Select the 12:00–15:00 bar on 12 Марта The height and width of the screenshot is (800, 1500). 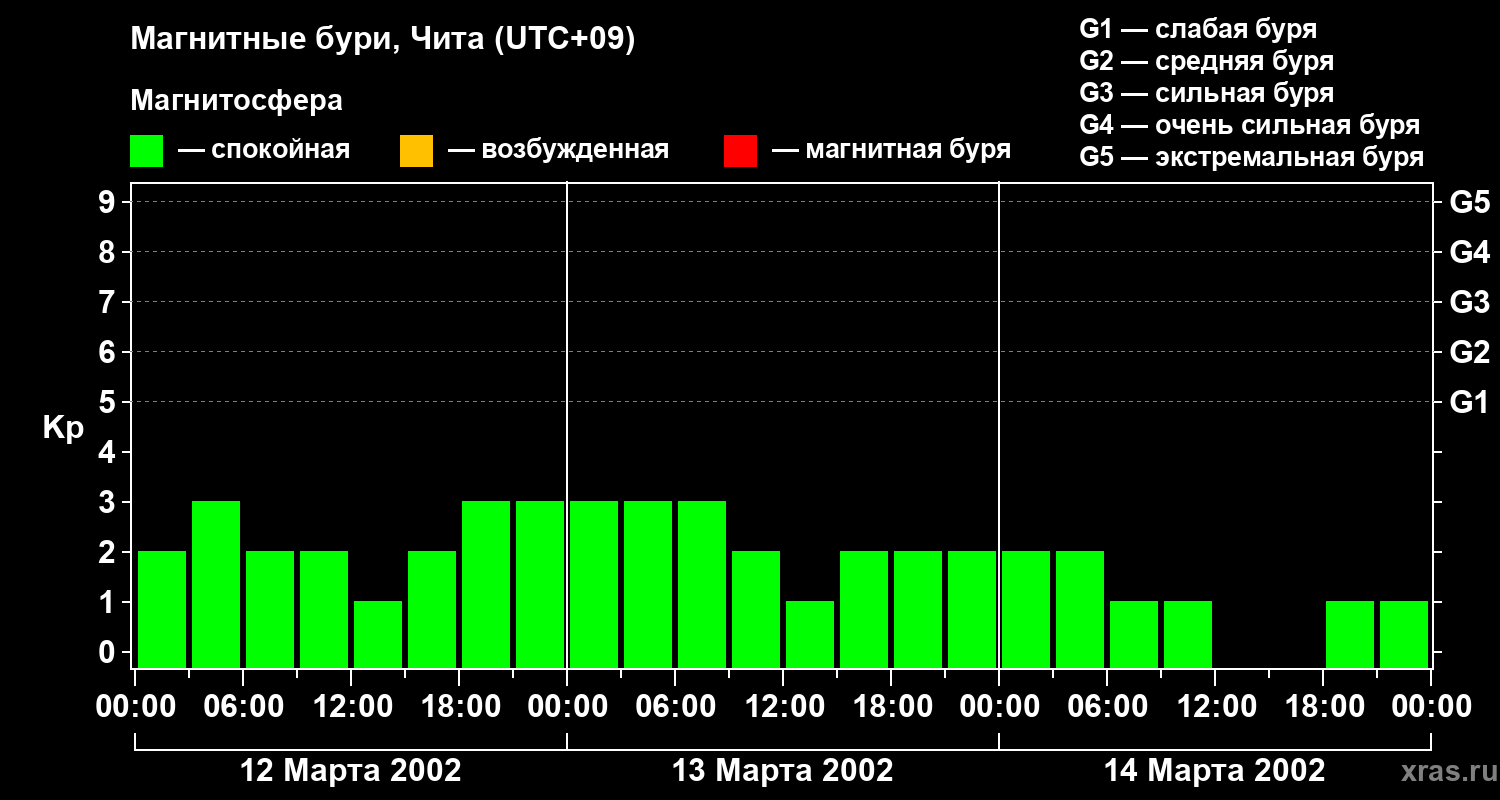pyautogui.click(x=378, y=634)
